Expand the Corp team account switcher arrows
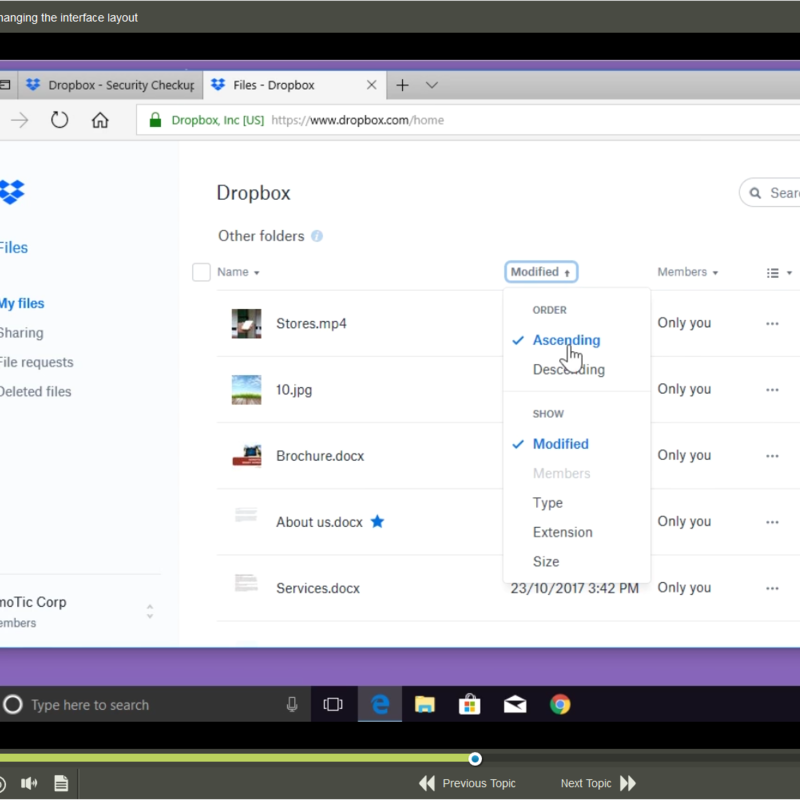The height and width of the screenshot is (800, 800). [x=149, y=611]
